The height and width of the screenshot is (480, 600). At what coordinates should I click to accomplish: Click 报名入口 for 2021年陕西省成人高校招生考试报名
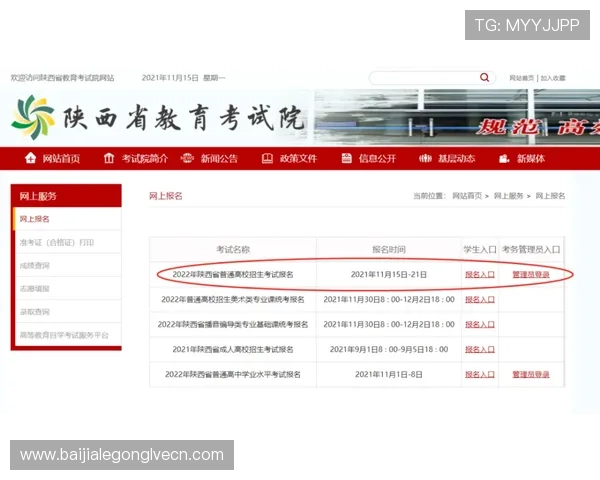480,349
